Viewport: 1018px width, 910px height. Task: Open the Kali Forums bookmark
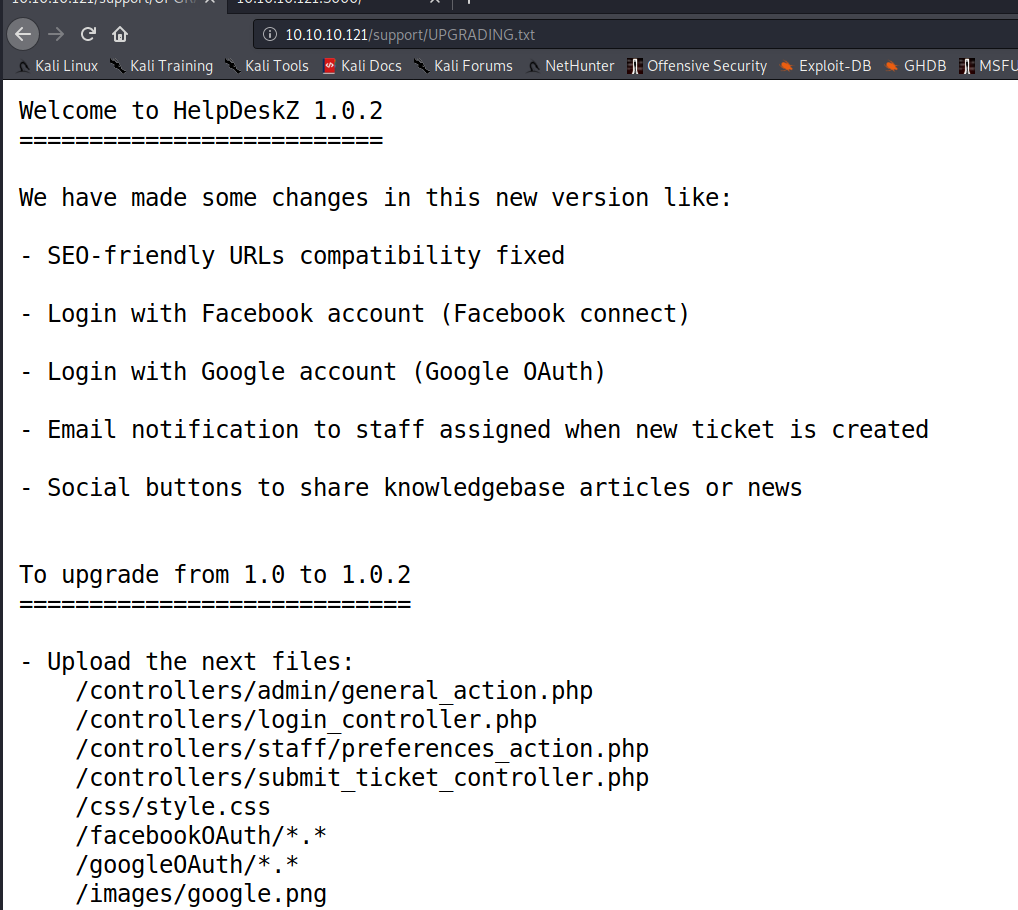coord(463,66)
